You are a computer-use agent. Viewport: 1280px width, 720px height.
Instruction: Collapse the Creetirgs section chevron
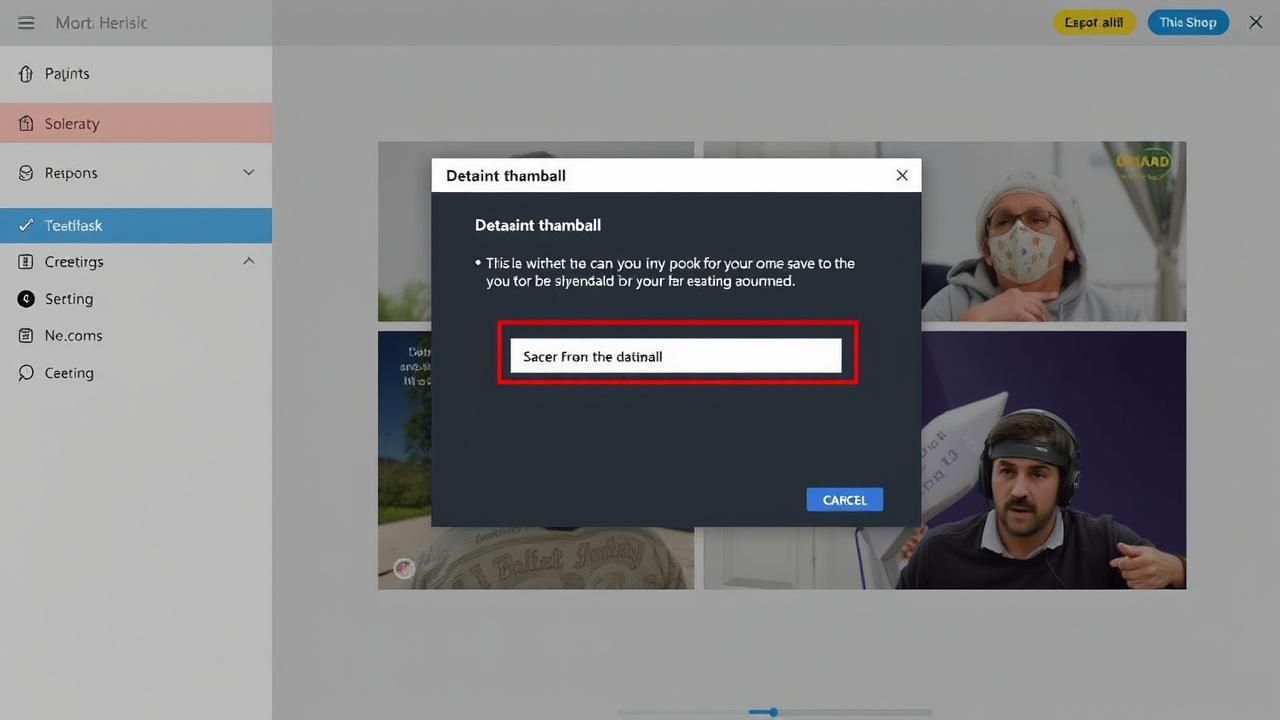[x=249, y=261]
